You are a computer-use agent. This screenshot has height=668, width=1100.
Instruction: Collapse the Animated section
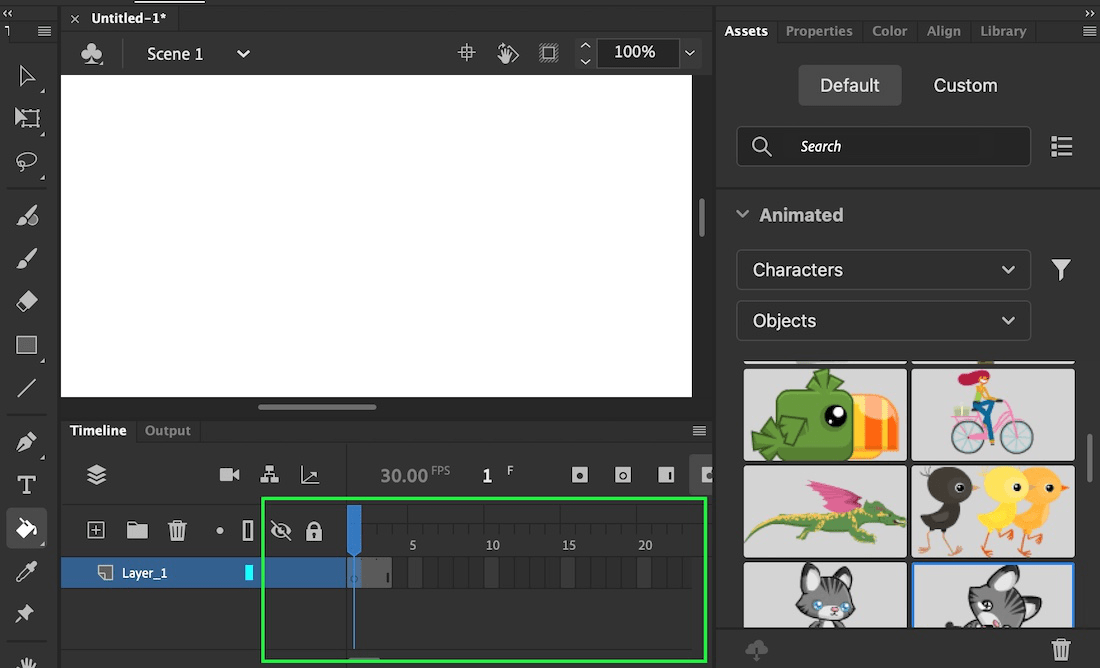click(742, 214)
